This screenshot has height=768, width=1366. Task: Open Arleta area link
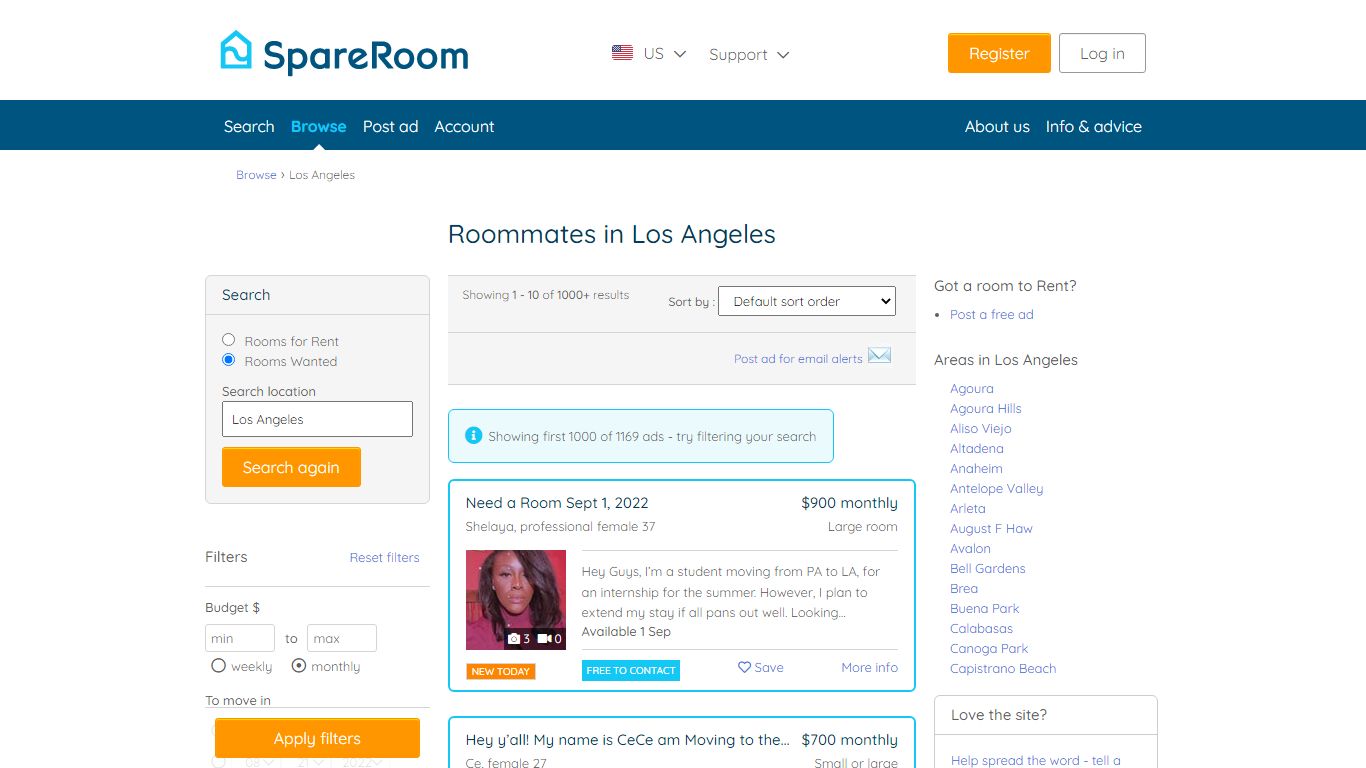pyautogui.click(x=968, y=508)
